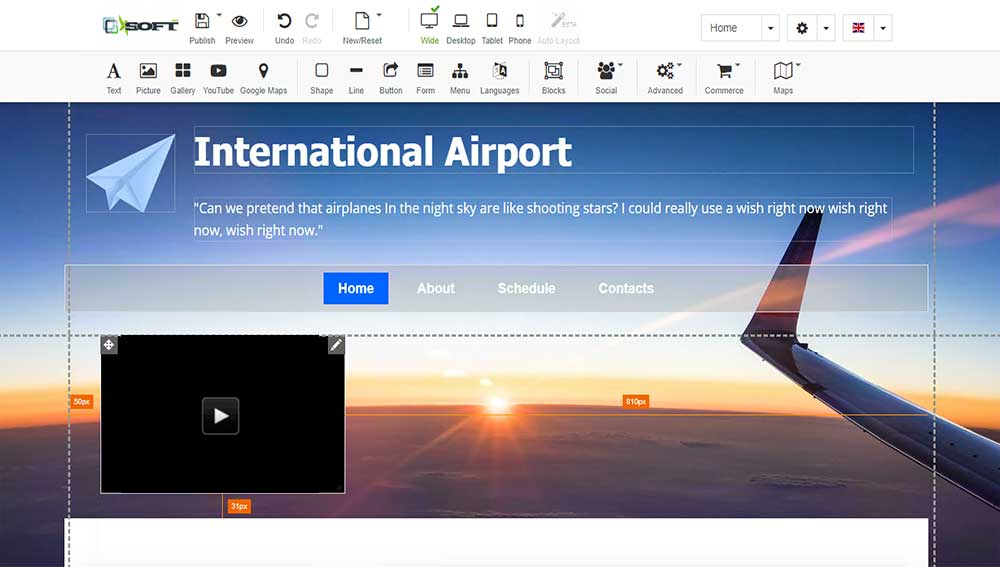Expand the settings gear dropdown arrow

[826, 28]
